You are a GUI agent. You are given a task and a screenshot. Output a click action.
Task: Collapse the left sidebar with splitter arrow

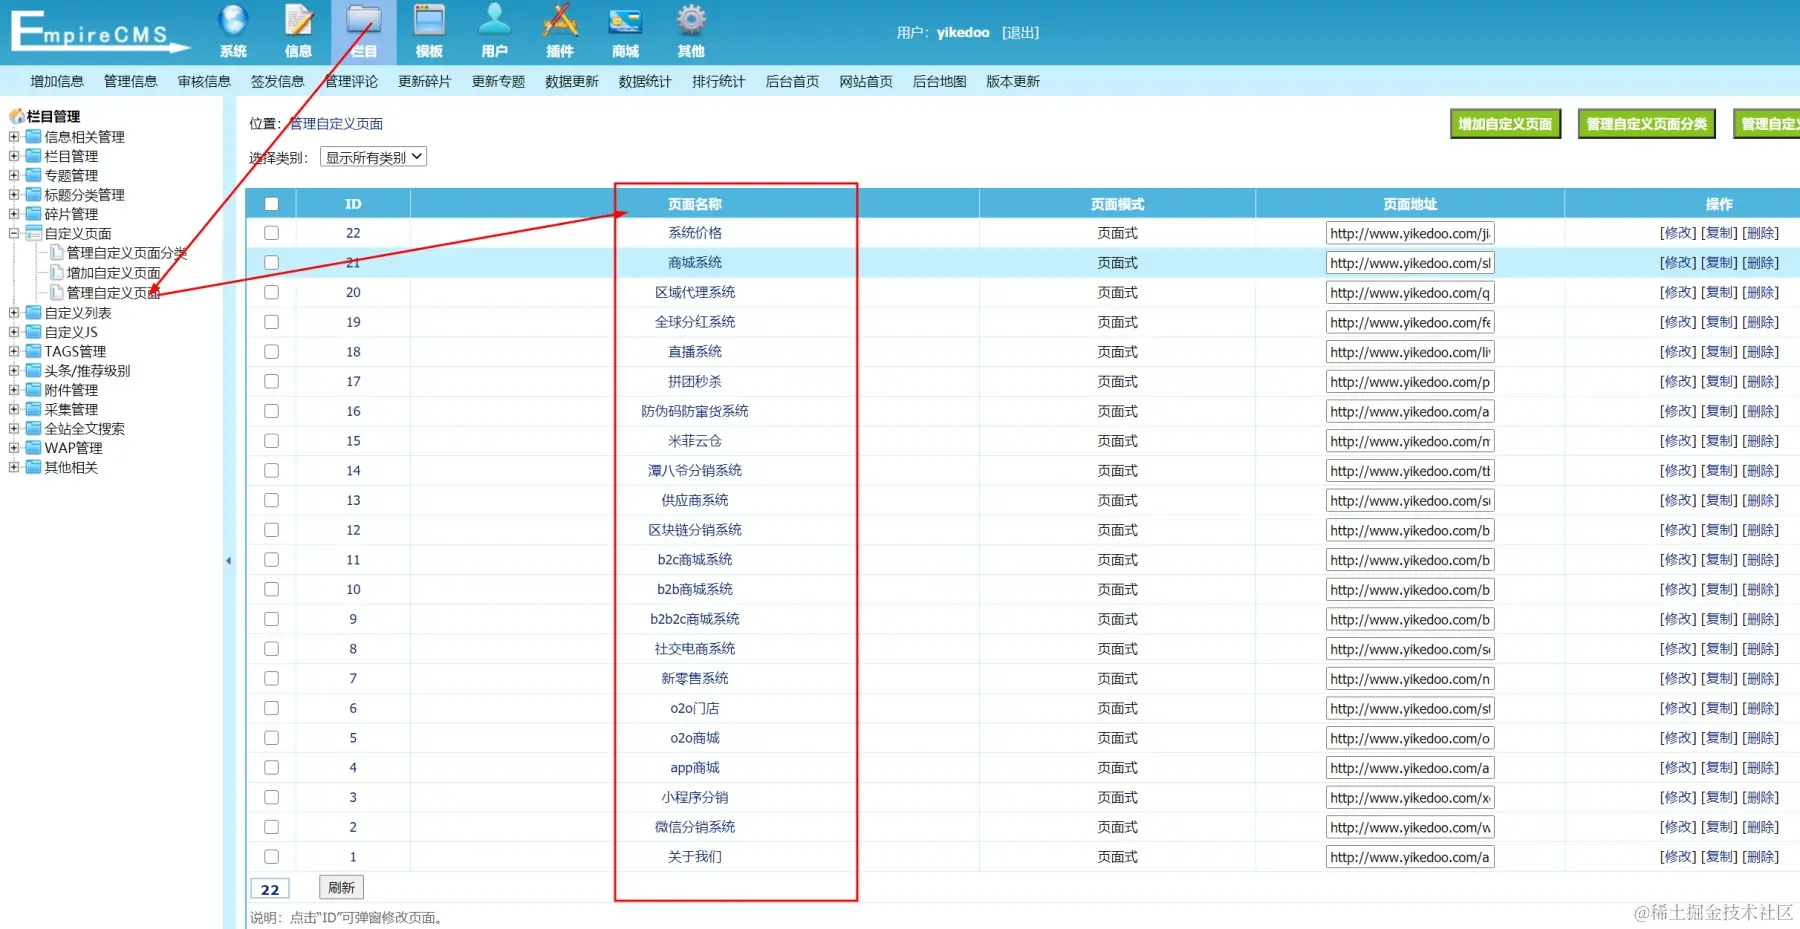[228, 561]
